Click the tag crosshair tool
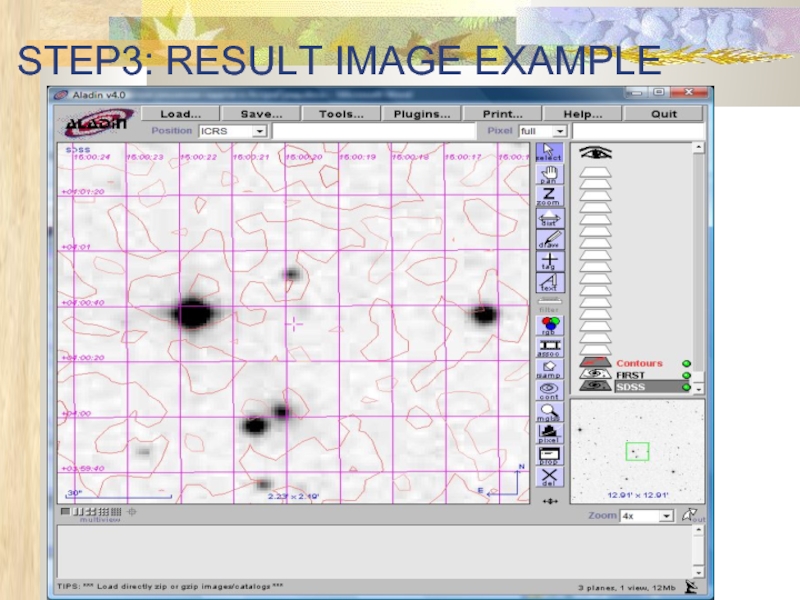800x600 pixels. coord(549,261)
